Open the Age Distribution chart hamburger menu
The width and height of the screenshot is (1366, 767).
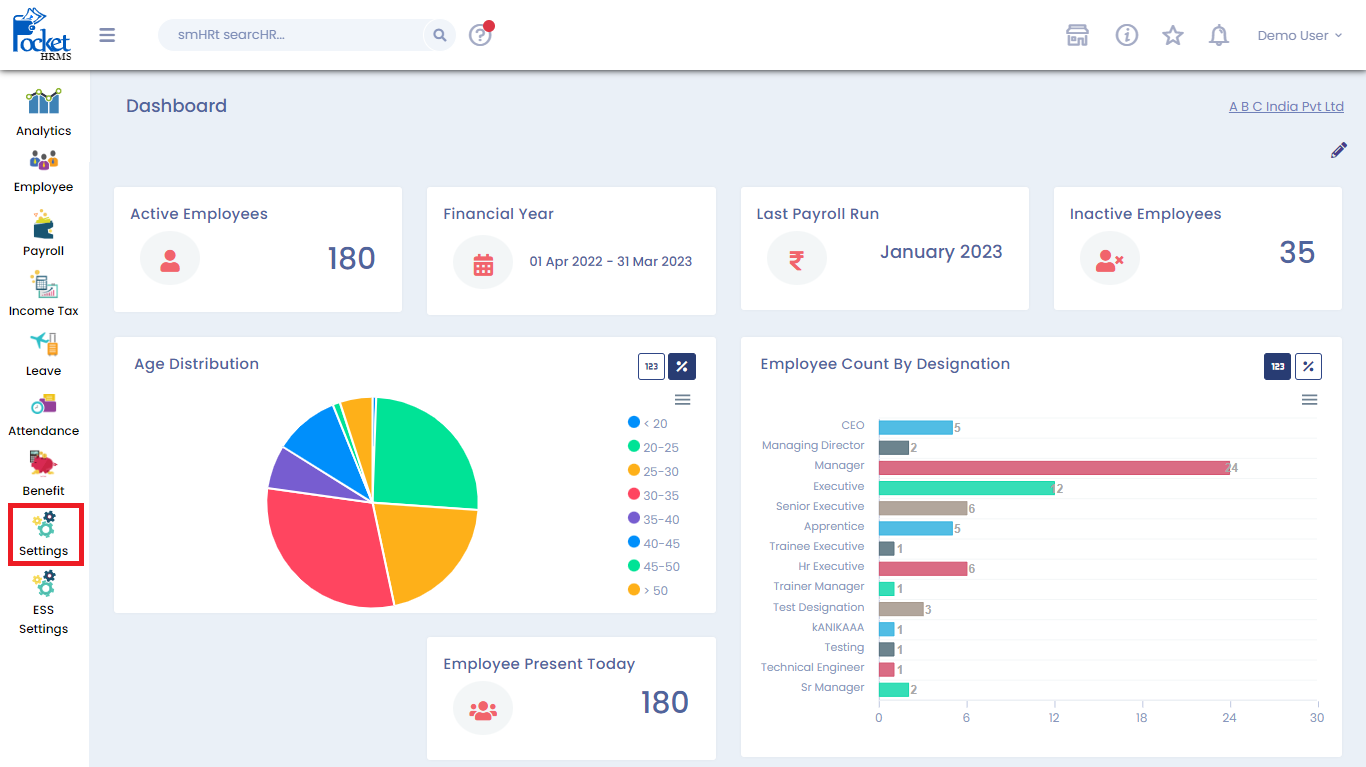pyautogui.click(x=682, y=400)
